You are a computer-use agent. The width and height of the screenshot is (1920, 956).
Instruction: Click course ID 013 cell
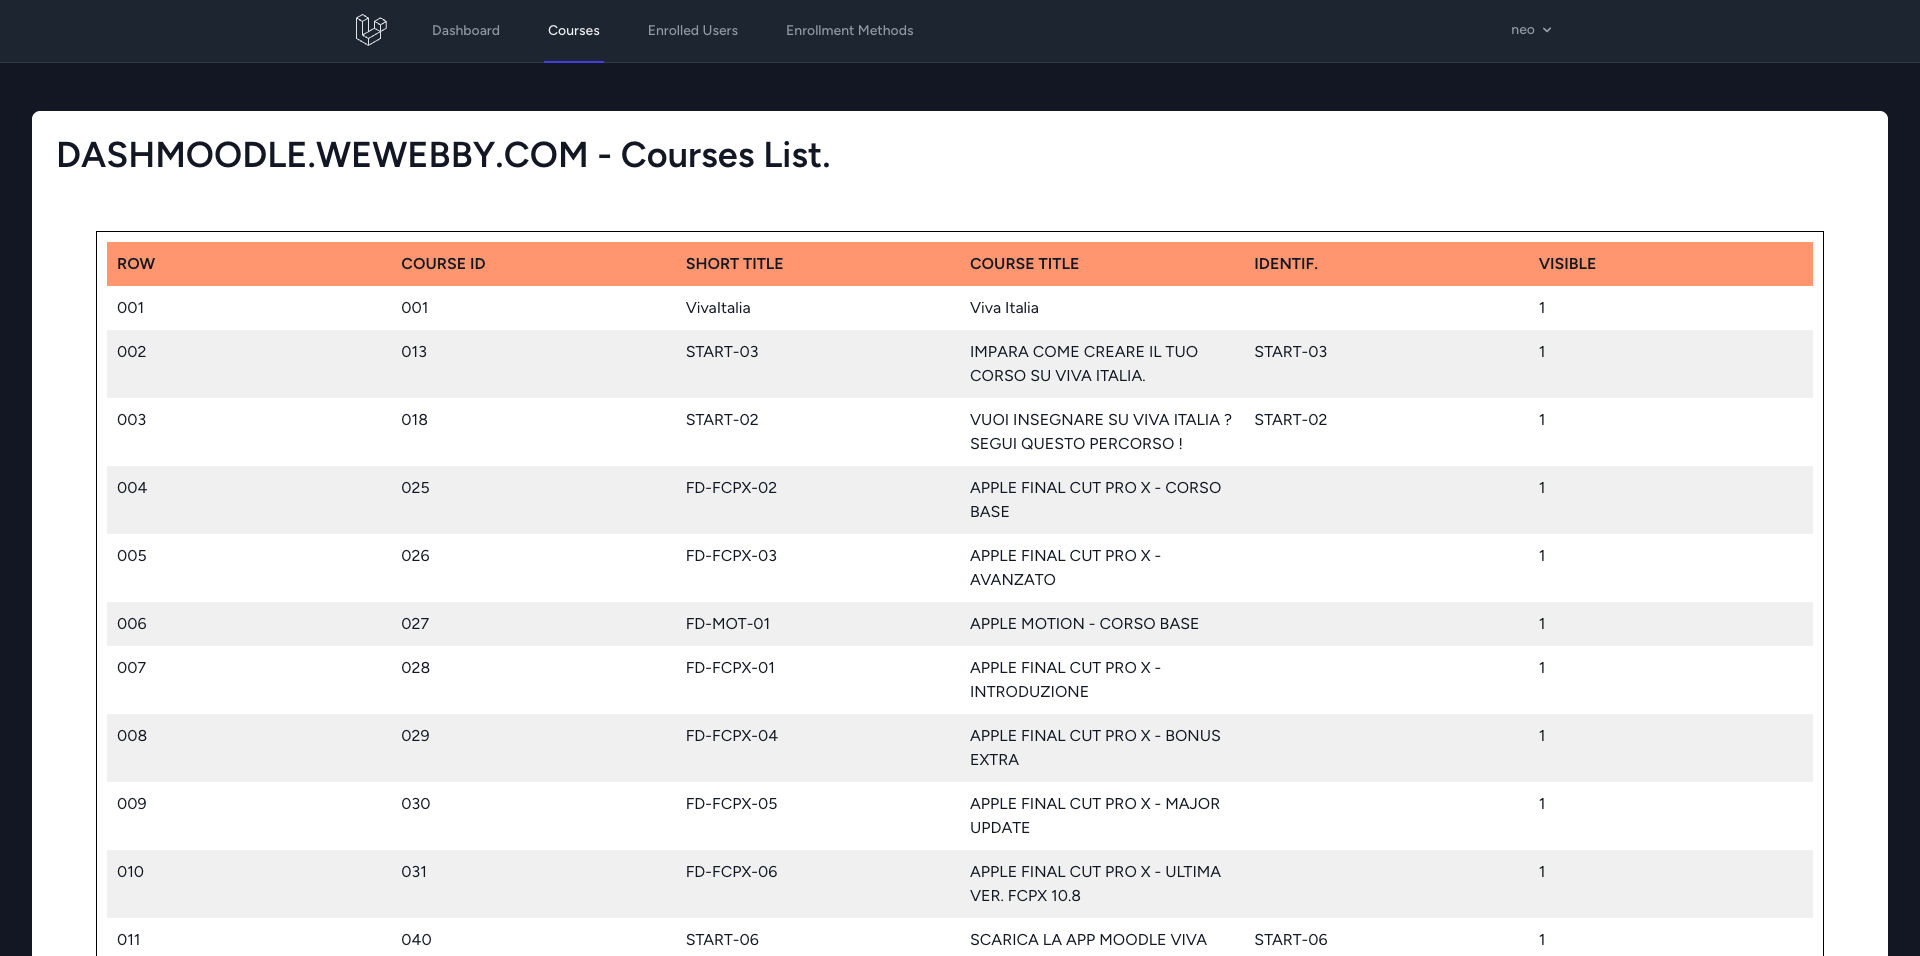pos(414,352)
